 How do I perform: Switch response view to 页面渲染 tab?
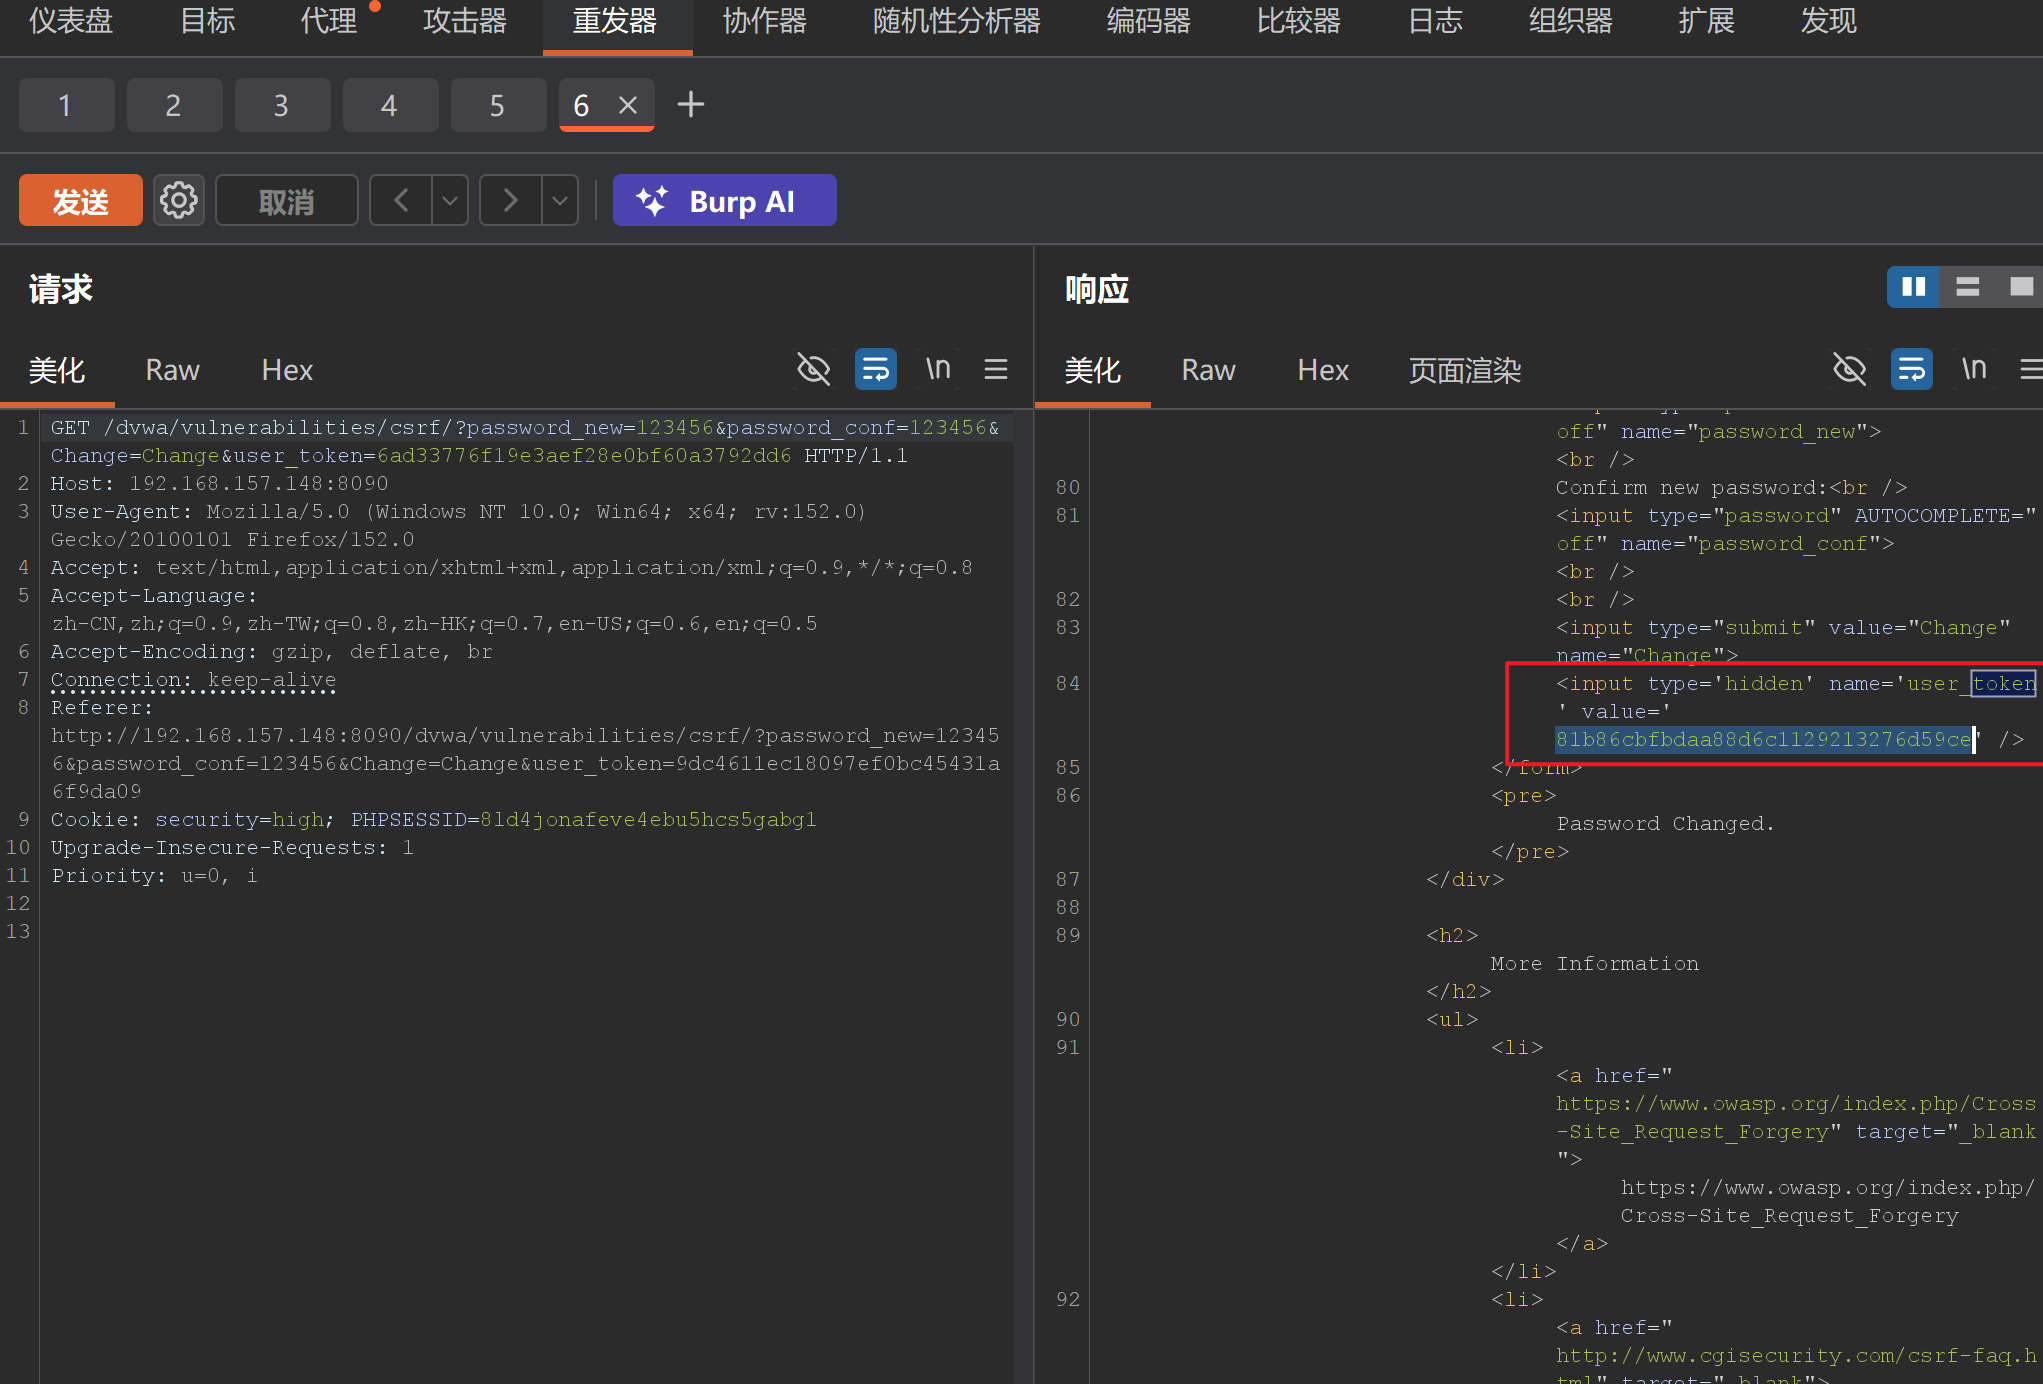(1465, 371)
